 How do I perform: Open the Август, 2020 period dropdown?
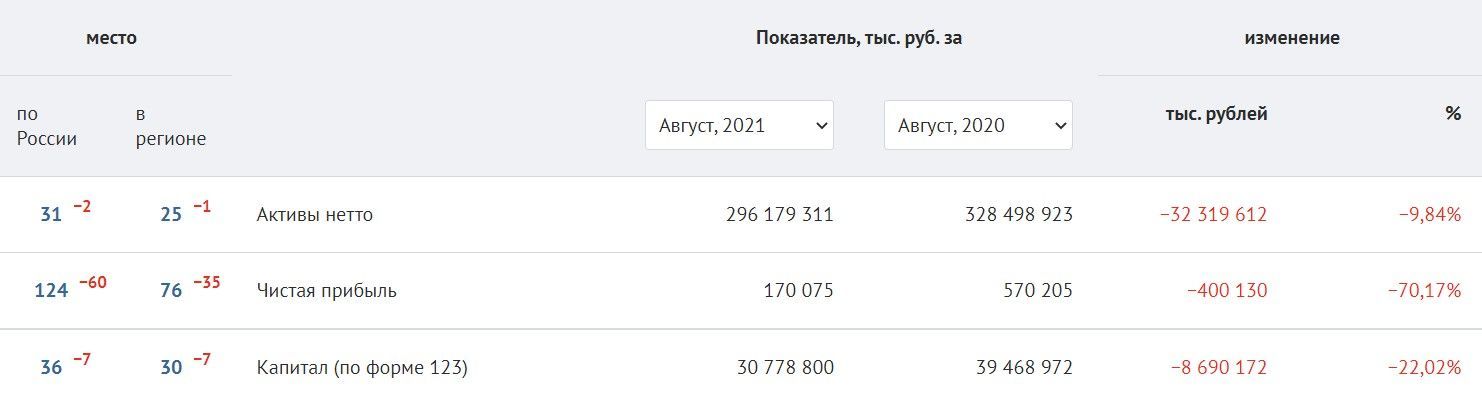click(x=978, y=125)
